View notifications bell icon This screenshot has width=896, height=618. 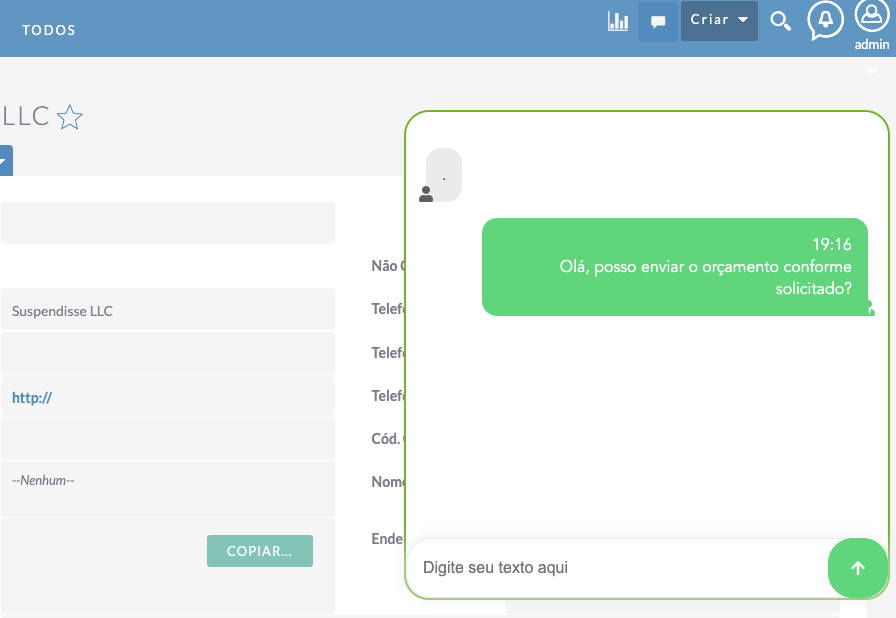pos(825,21)
